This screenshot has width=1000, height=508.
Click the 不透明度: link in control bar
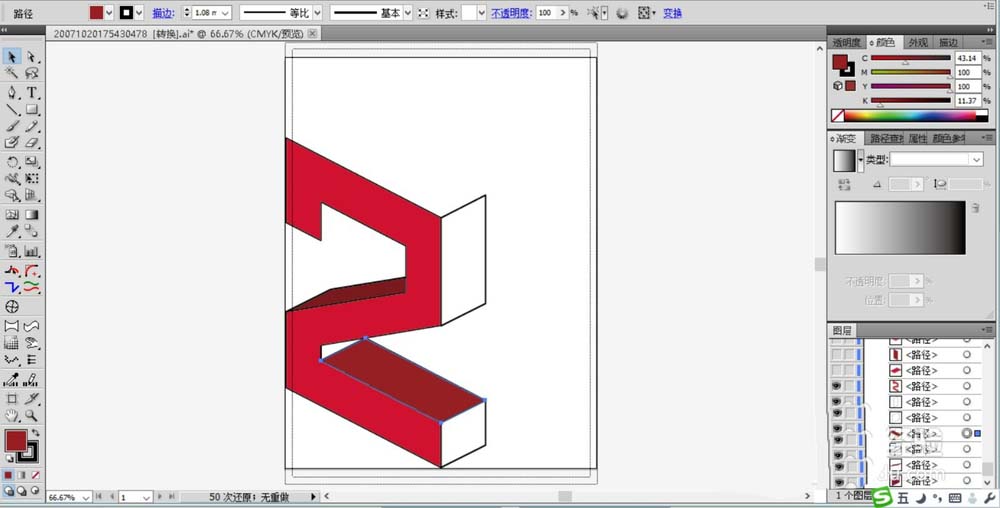pyautogui.click(x=511, y=13)
